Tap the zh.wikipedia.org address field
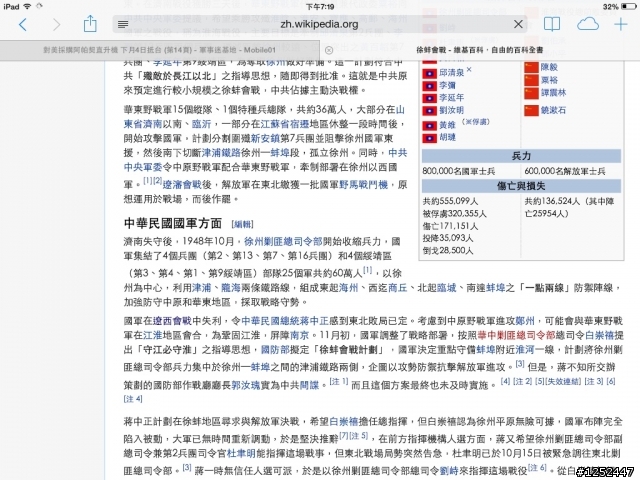640x480 pixels. tap(319, 24)
